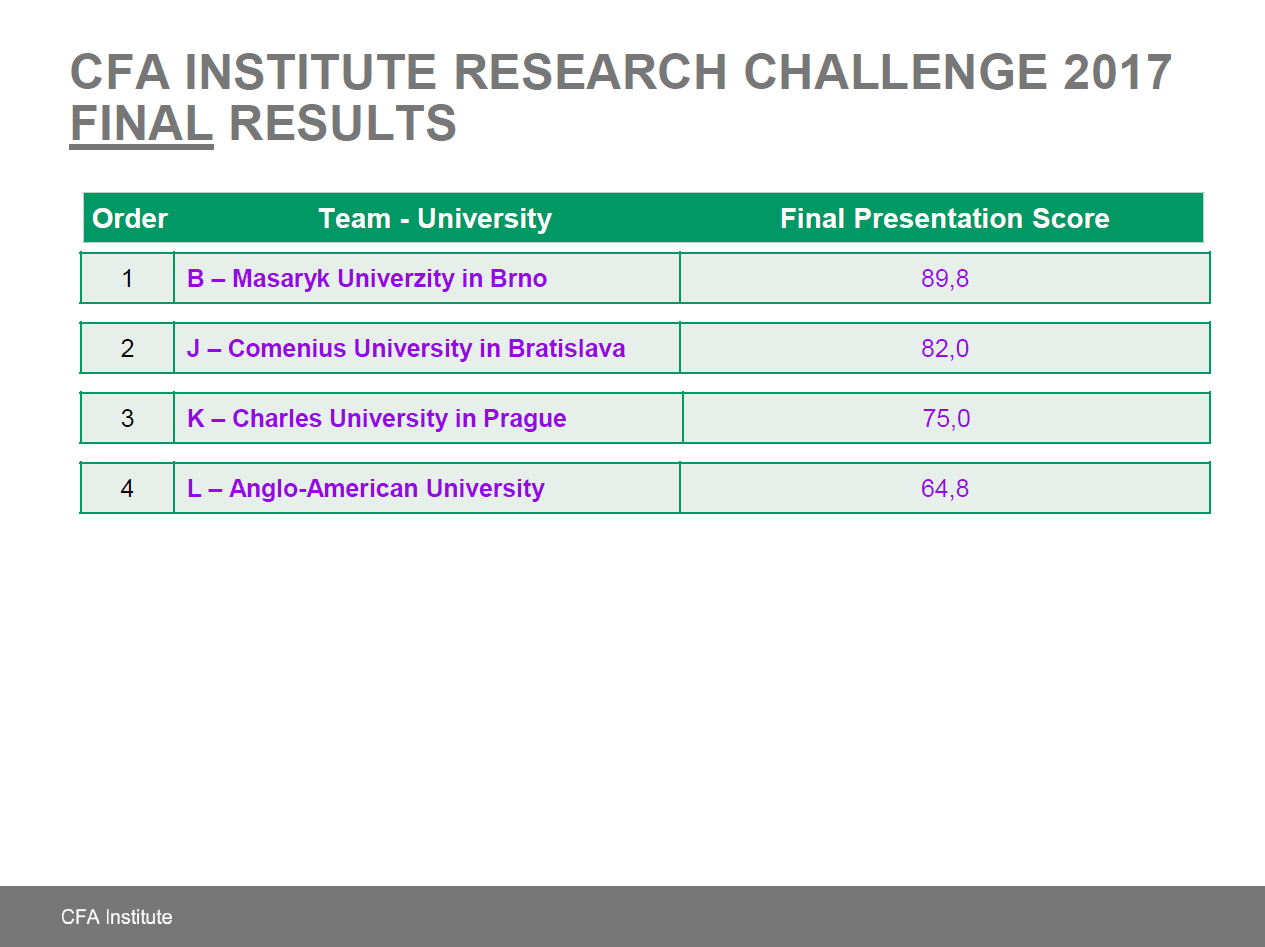Click the order cell containing 4
Image resolution: width=1265 pixels, height=947 pixels.
click(127, 489)
